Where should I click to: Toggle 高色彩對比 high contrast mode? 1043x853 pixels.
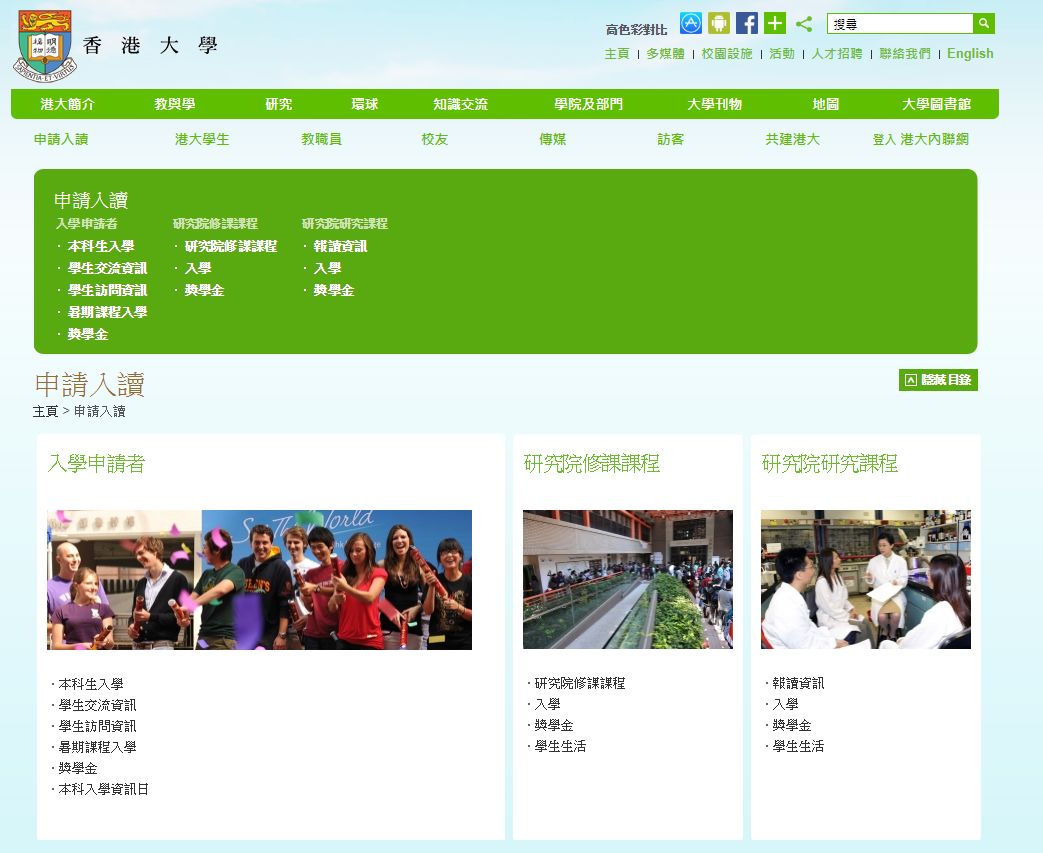pos(637,30)
